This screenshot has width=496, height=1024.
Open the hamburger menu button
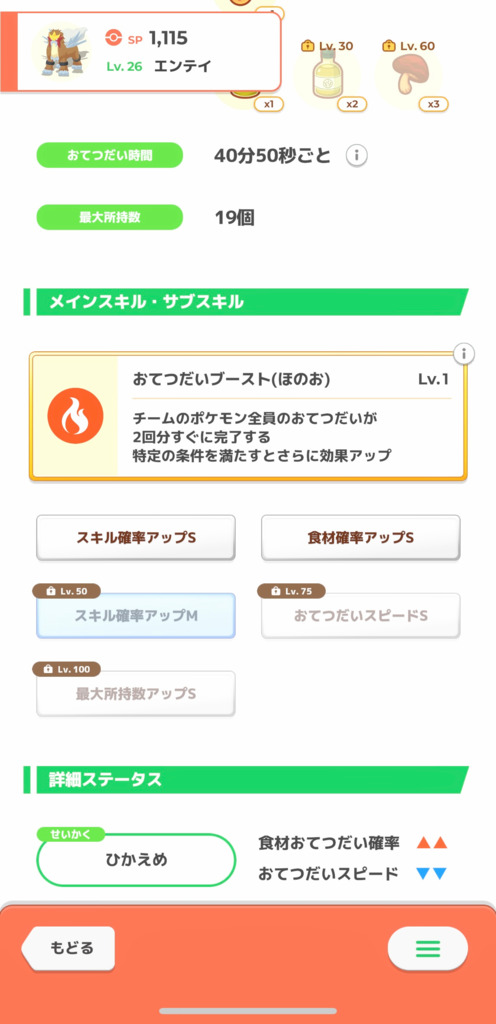tap(427, 948)
